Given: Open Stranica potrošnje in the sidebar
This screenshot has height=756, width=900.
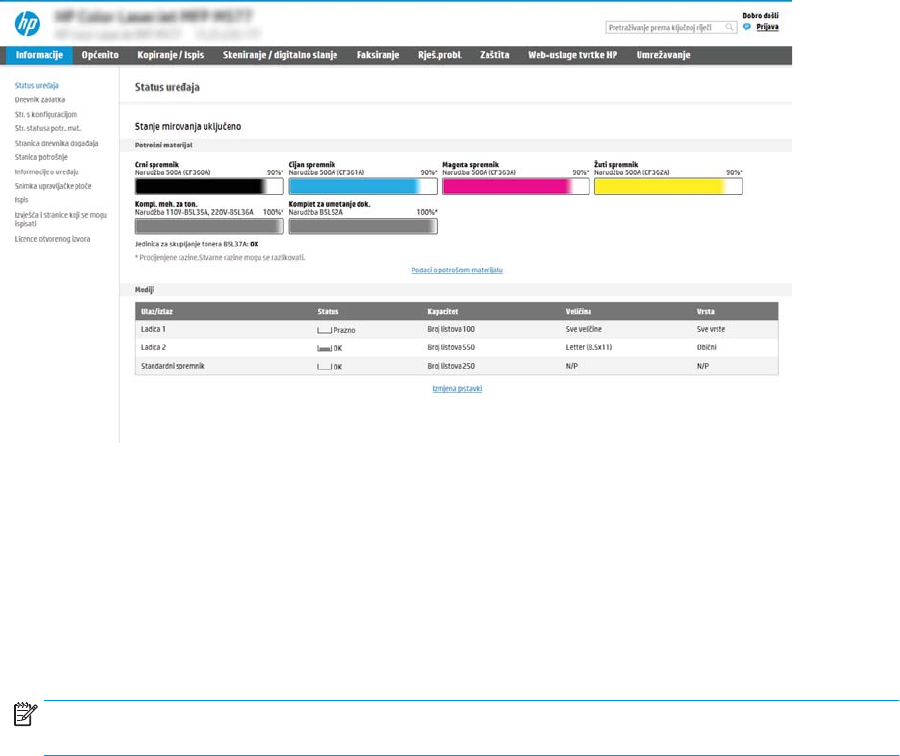Looking at the screenshot, I should pyautogui.click(x=41, y=157).
